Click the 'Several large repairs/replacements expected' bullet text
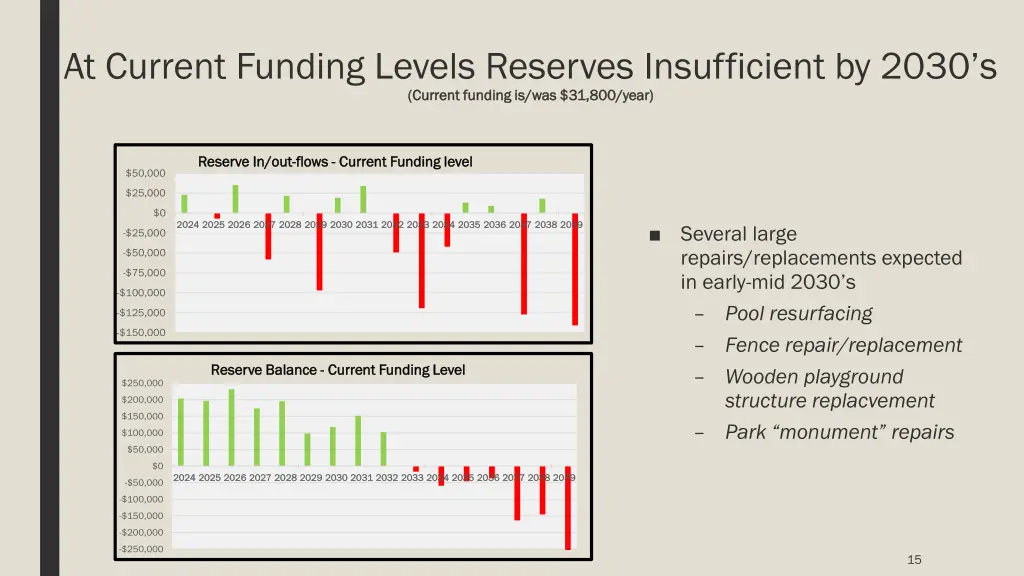This screenshot has height=576, width=1024. [x=821, y=257]
